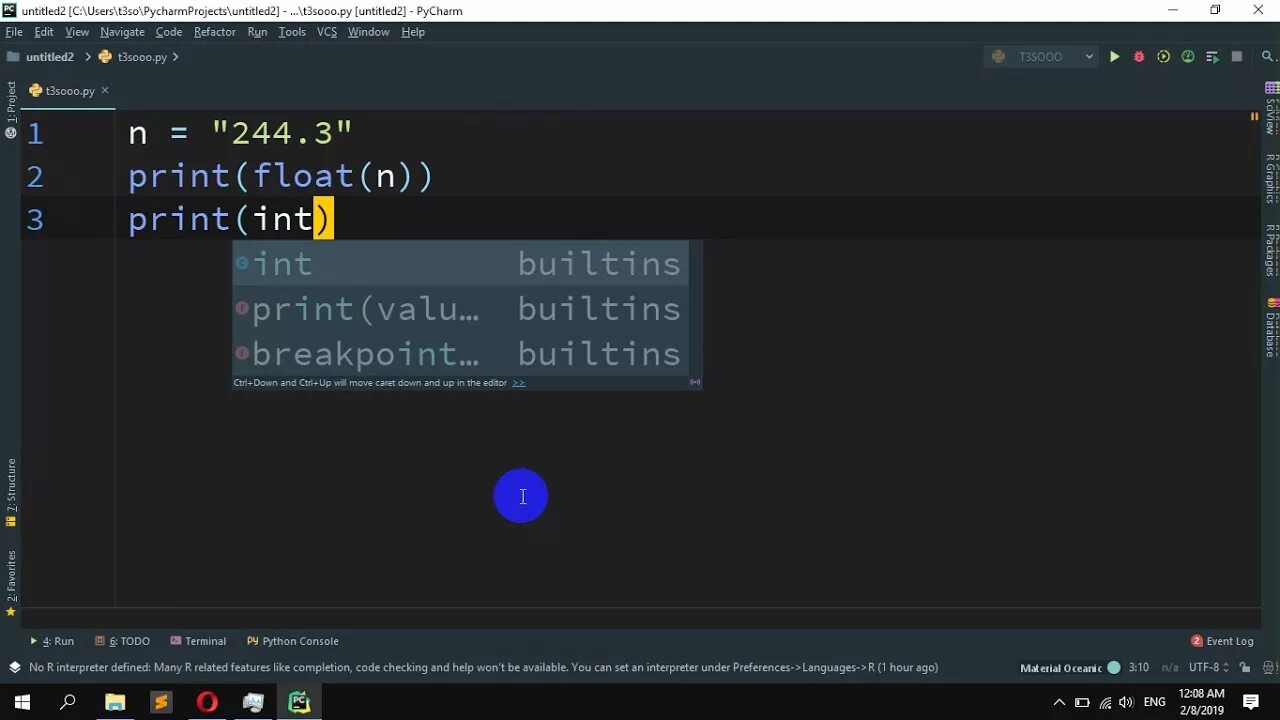Open the 4: Run tool window
Image resolution: width=1280 pixels, height=720 pixels.
pos(52,641)
